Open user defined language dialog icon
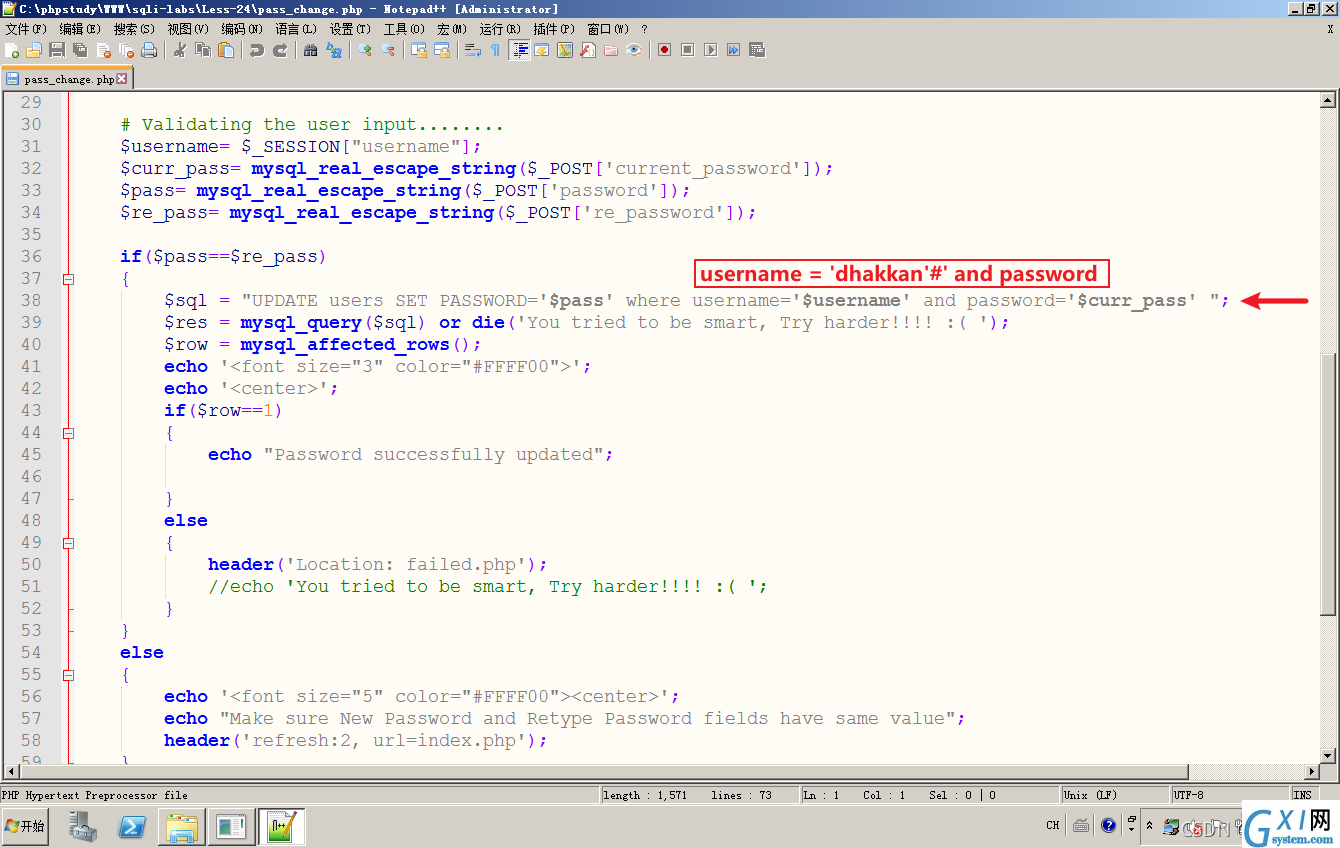Viewport: 1340px width, 848px height. coord(542,50)
